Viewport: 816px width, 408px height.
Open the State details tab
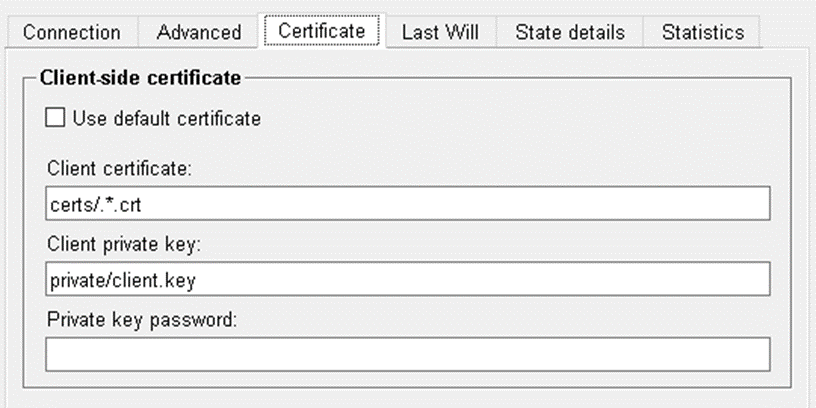pyautogui.click(x=570, y=32)
